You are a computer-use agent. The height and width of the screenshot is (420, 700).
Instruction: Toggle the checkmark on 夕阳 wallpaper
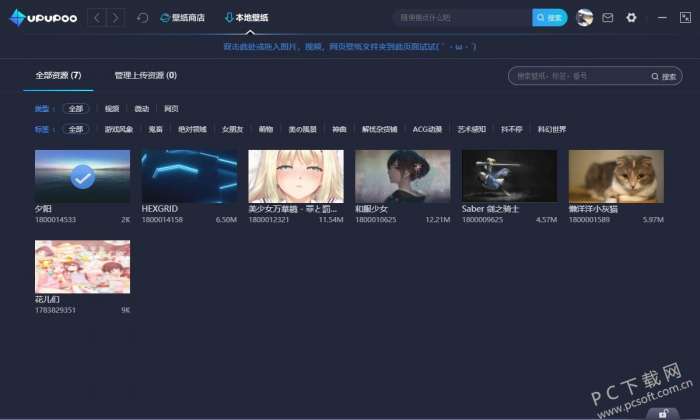pos(83,177)
